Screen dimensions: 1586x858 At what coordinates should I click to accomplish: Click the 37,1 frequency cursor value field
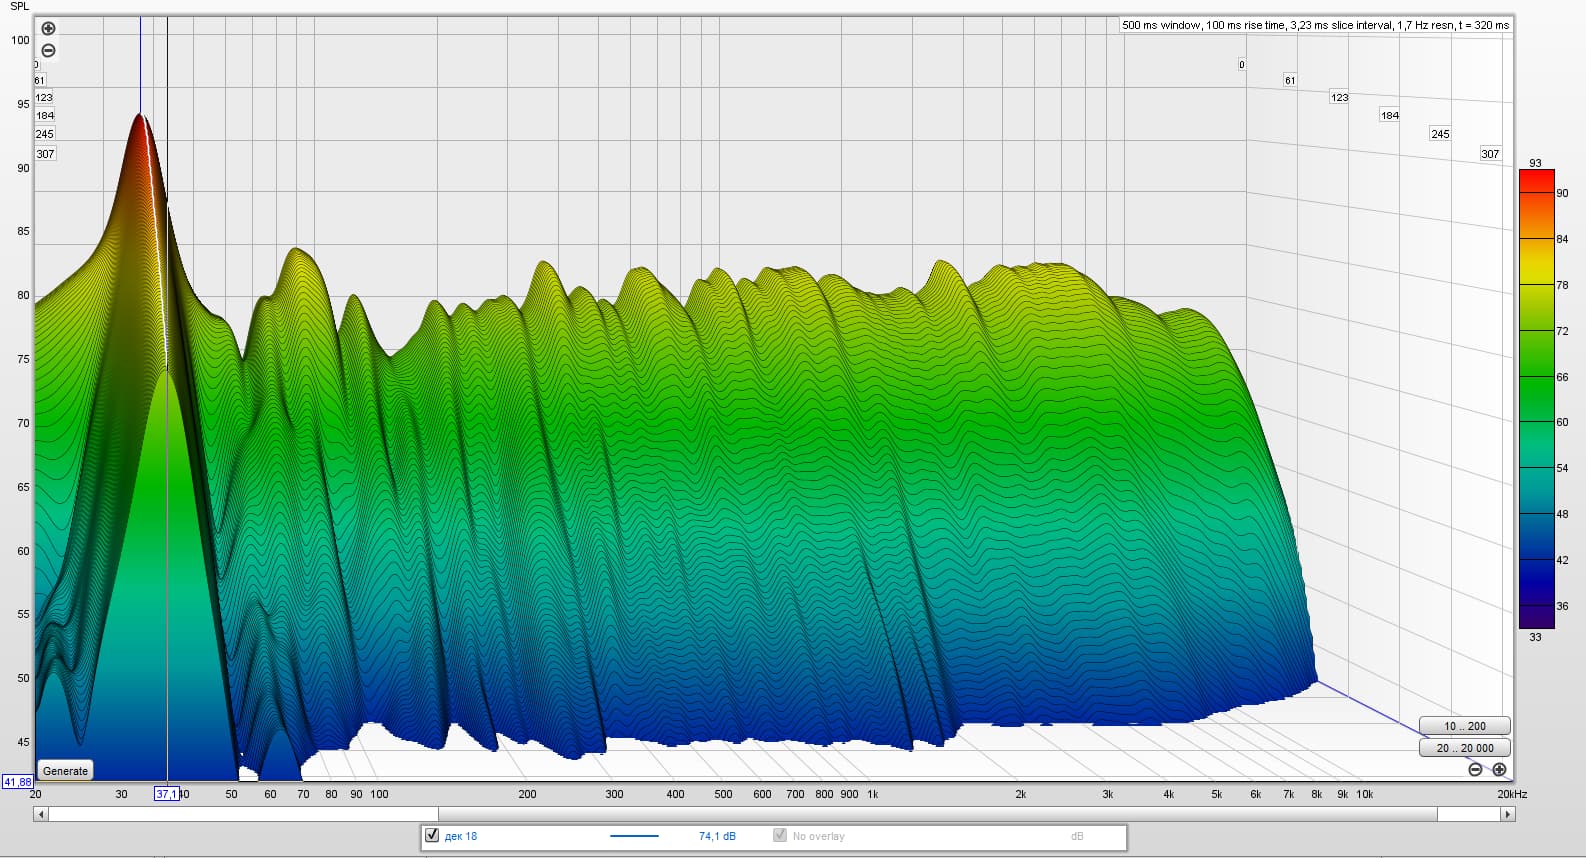click(x=166, y=794)
